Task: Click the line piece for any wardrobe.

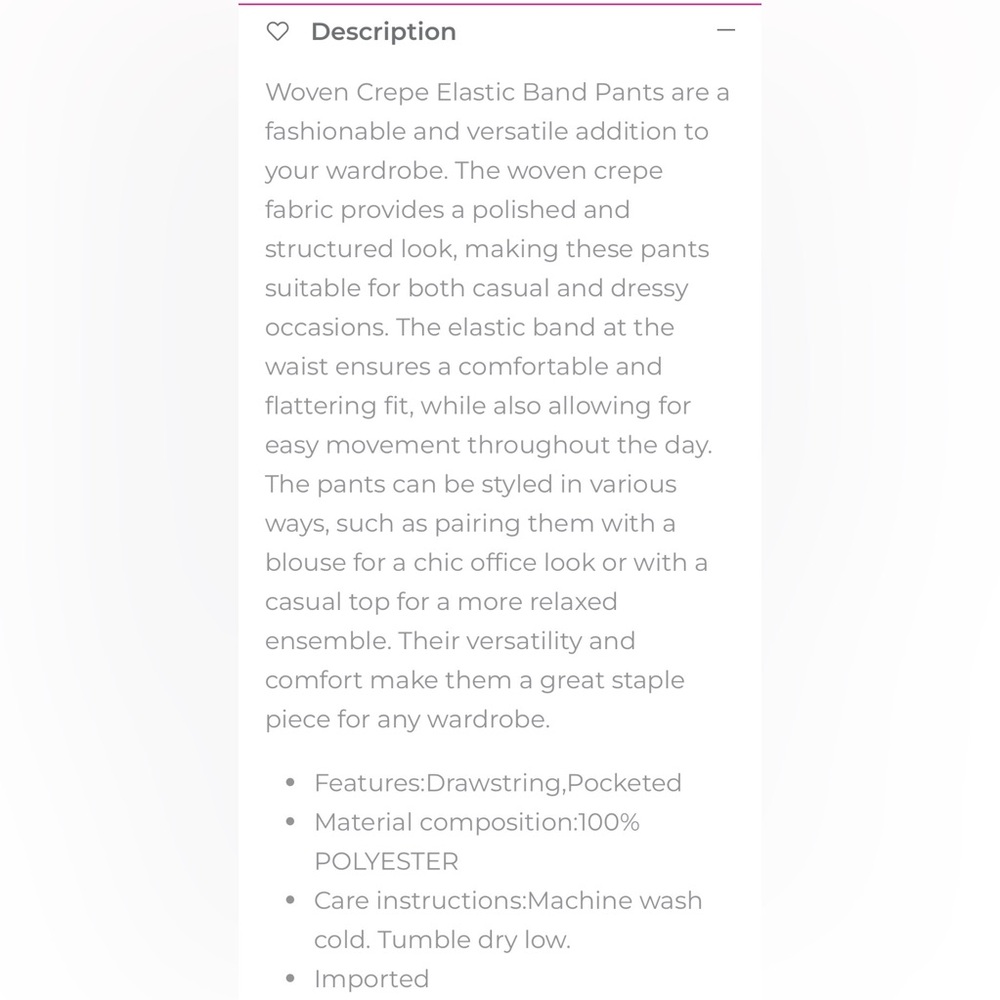Action: 408,719
